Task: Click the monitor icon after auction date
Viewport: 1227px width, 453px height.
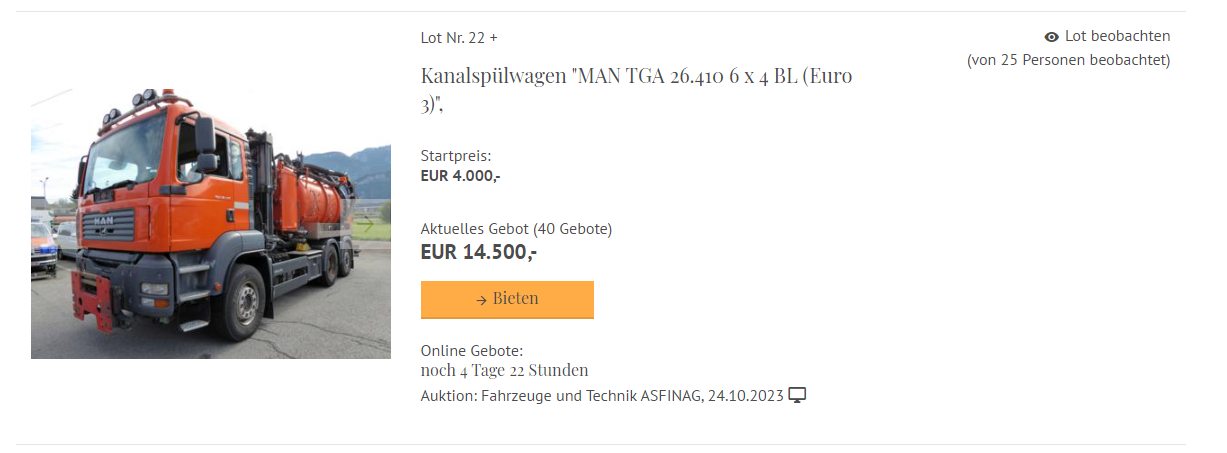Action: pos(797,396)
